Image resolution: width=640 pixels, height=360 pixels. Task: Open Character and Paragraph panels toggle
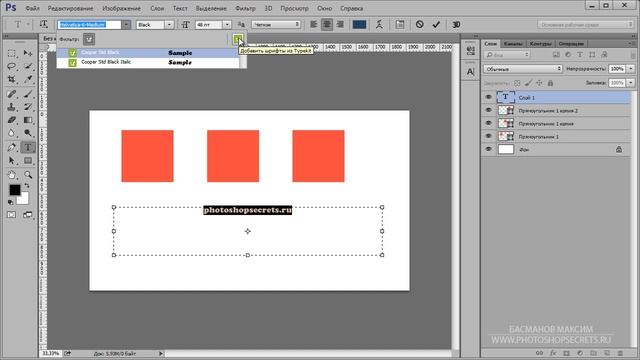400,24
